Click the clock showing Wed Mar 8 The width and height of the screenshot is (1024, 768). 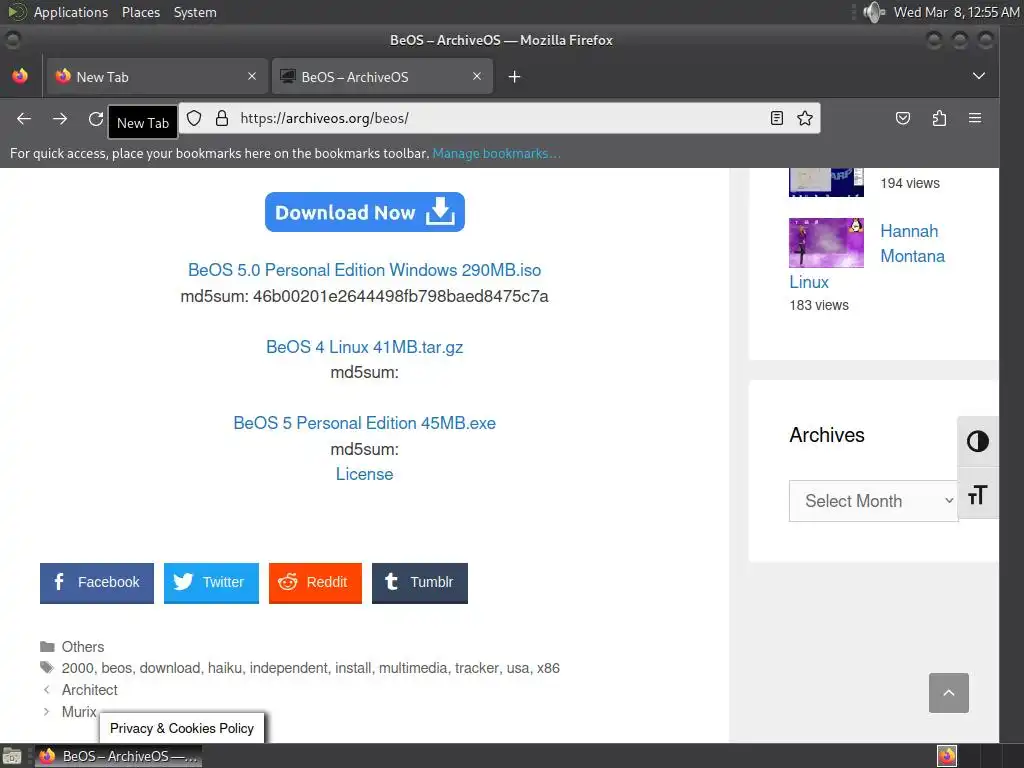click(x=956, y=12)
